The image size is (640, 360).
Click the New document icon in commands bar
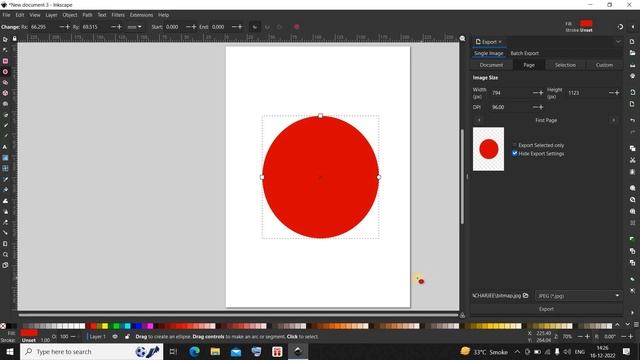632,42
